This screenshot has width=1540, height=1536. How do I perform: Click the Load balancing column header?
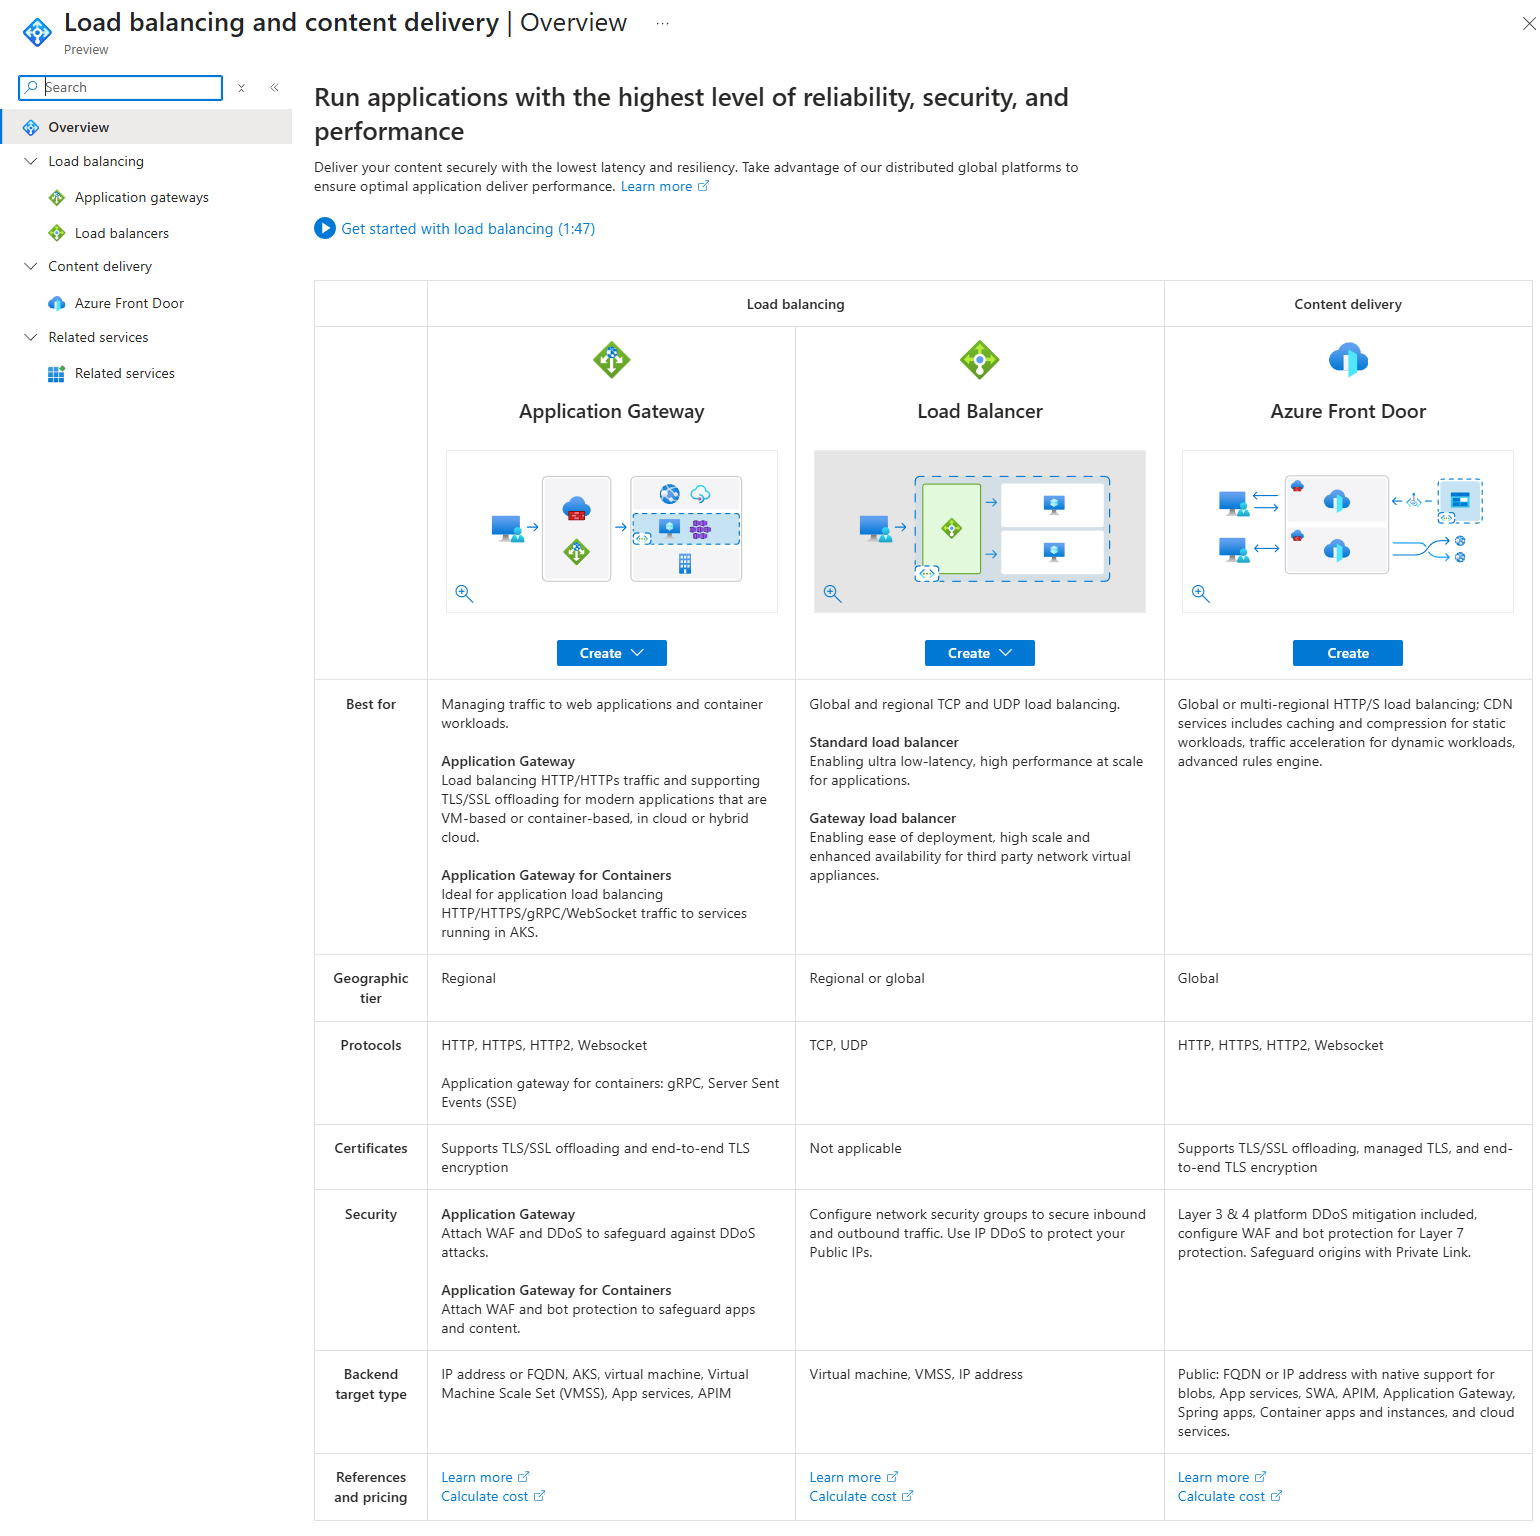tap(796, 304)
